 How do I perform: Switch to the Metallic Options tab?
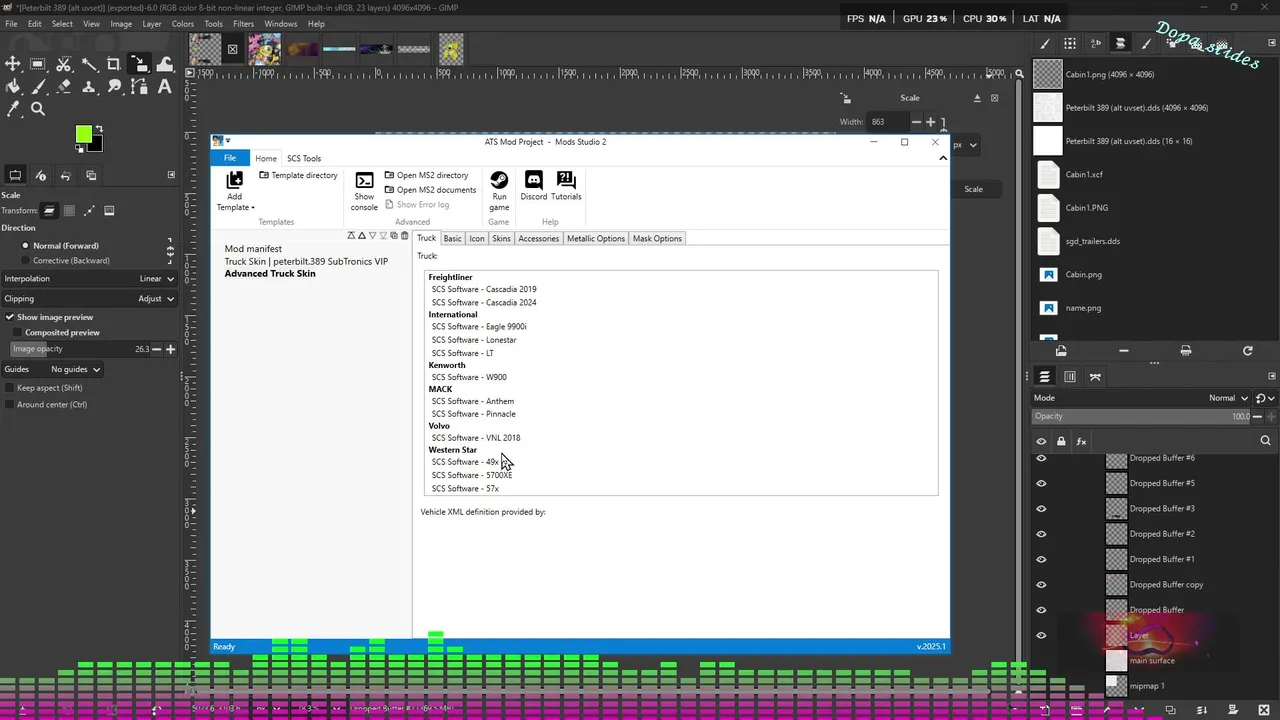click(596, 238)
